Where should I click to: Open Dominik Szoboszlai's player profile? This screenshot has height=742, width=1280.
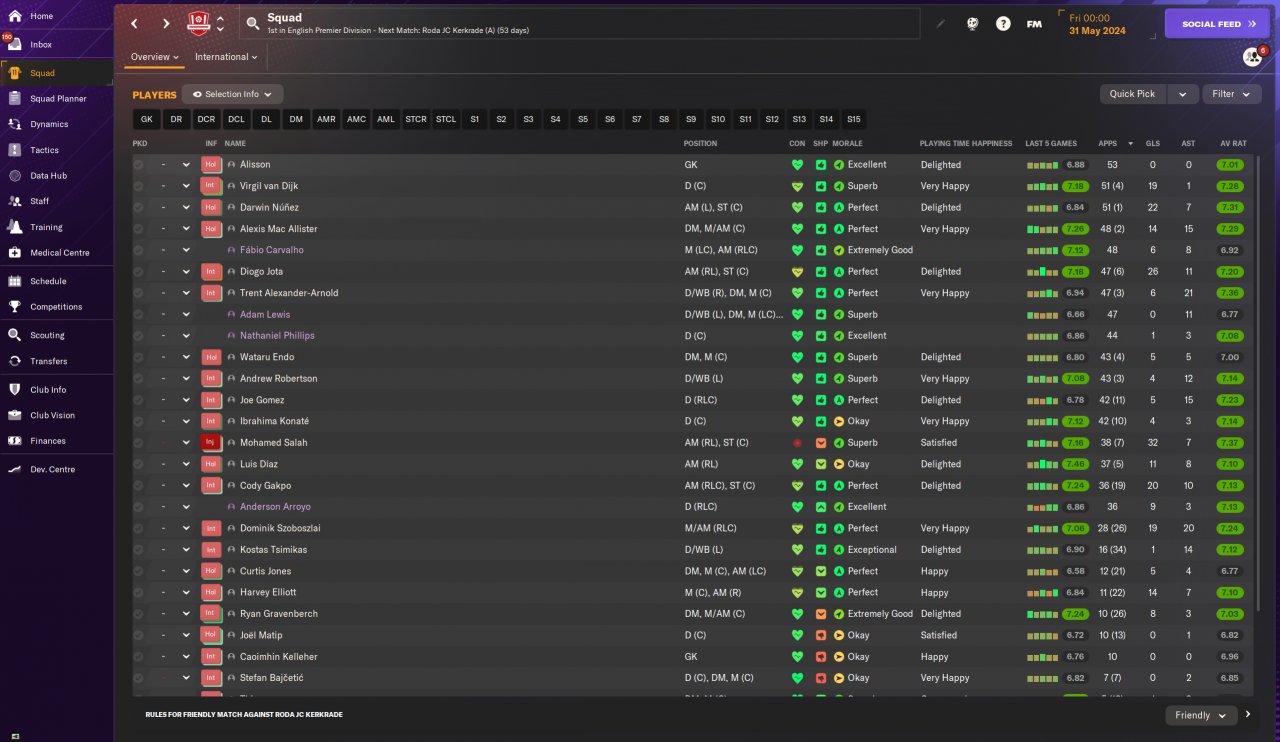280,528
